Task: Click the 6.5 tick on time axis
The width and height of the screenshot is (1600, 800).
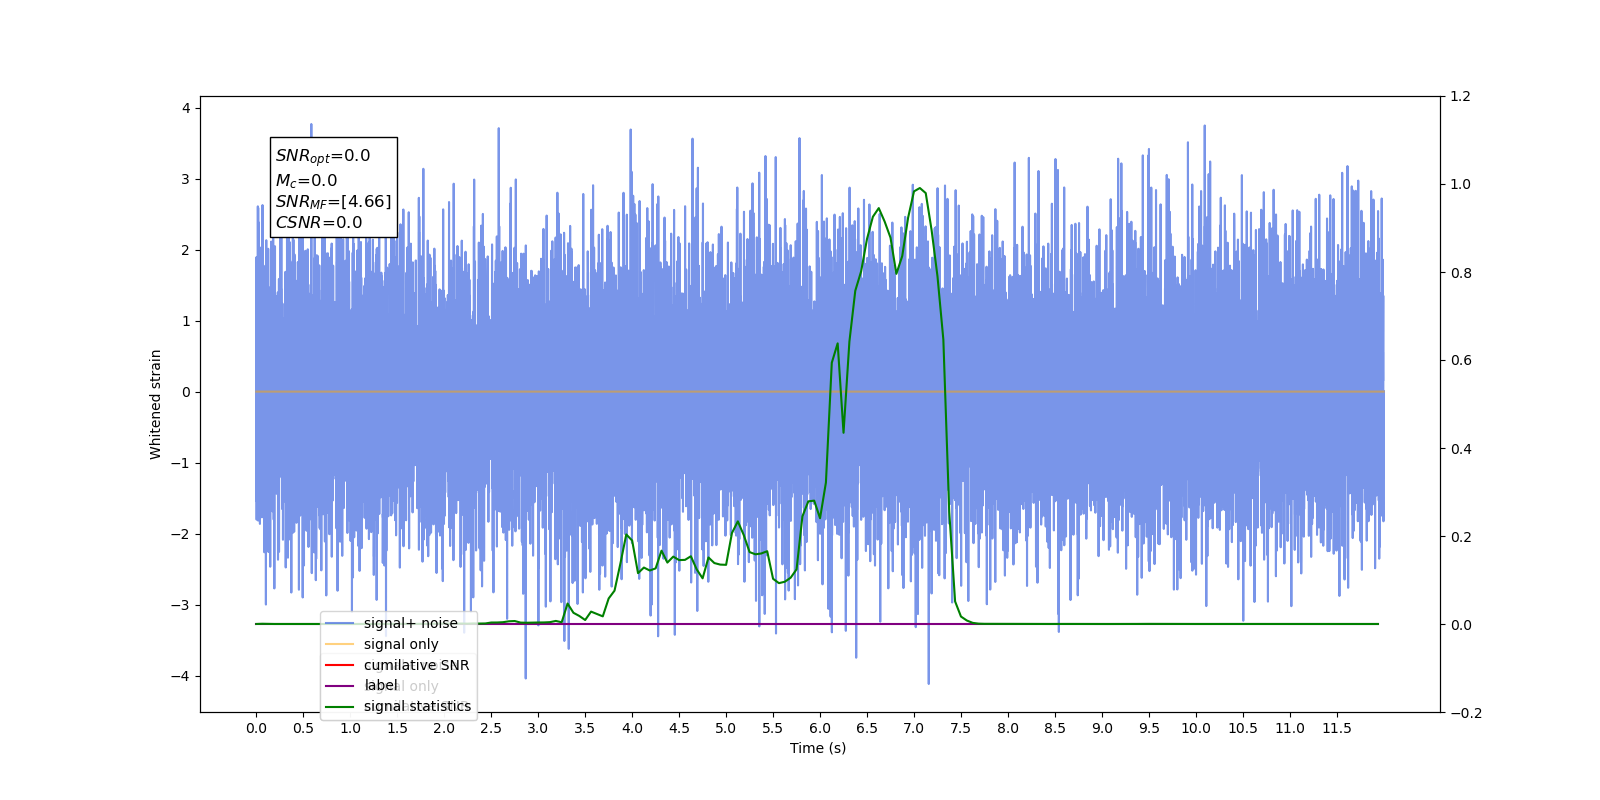Action: [867, 728]
